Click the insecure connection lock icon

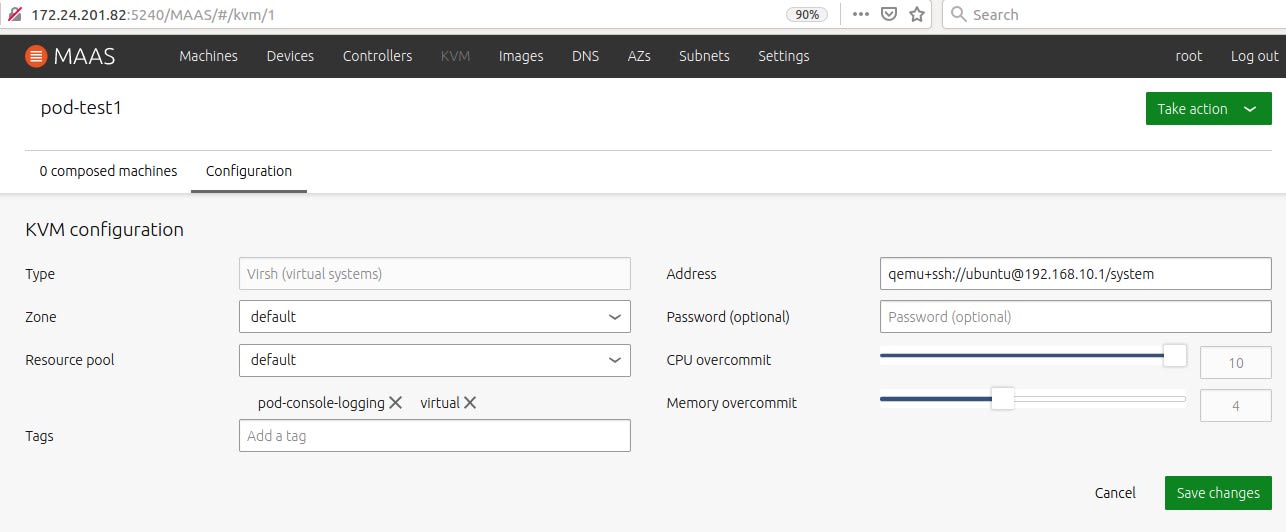tap(15, 15)
